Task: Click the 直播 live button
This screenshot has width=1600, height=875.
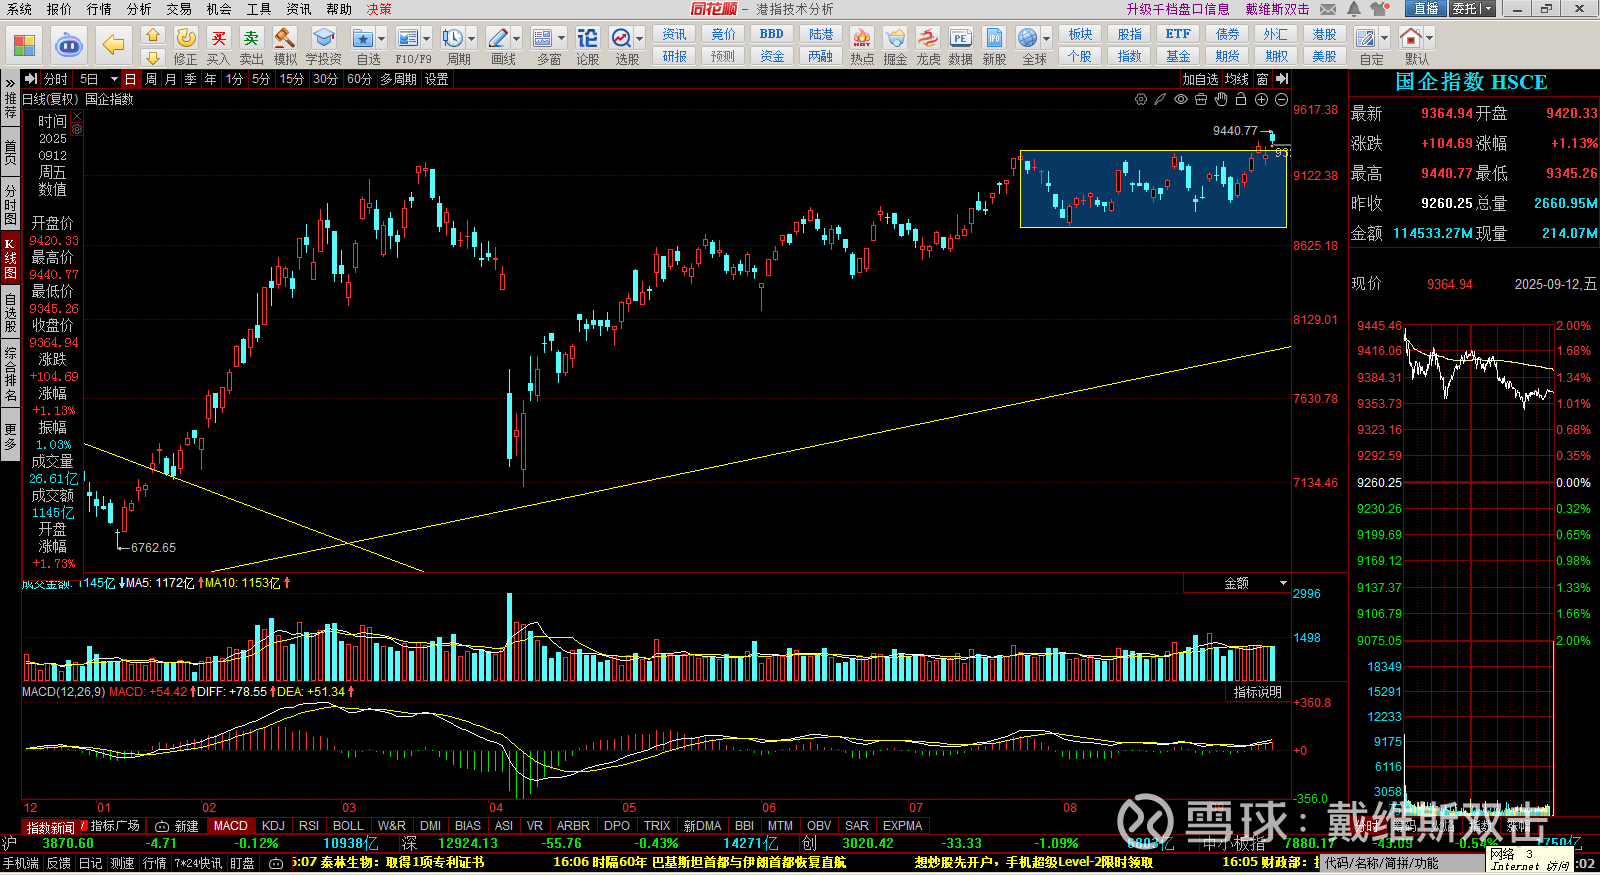Action: point(1426,9)
